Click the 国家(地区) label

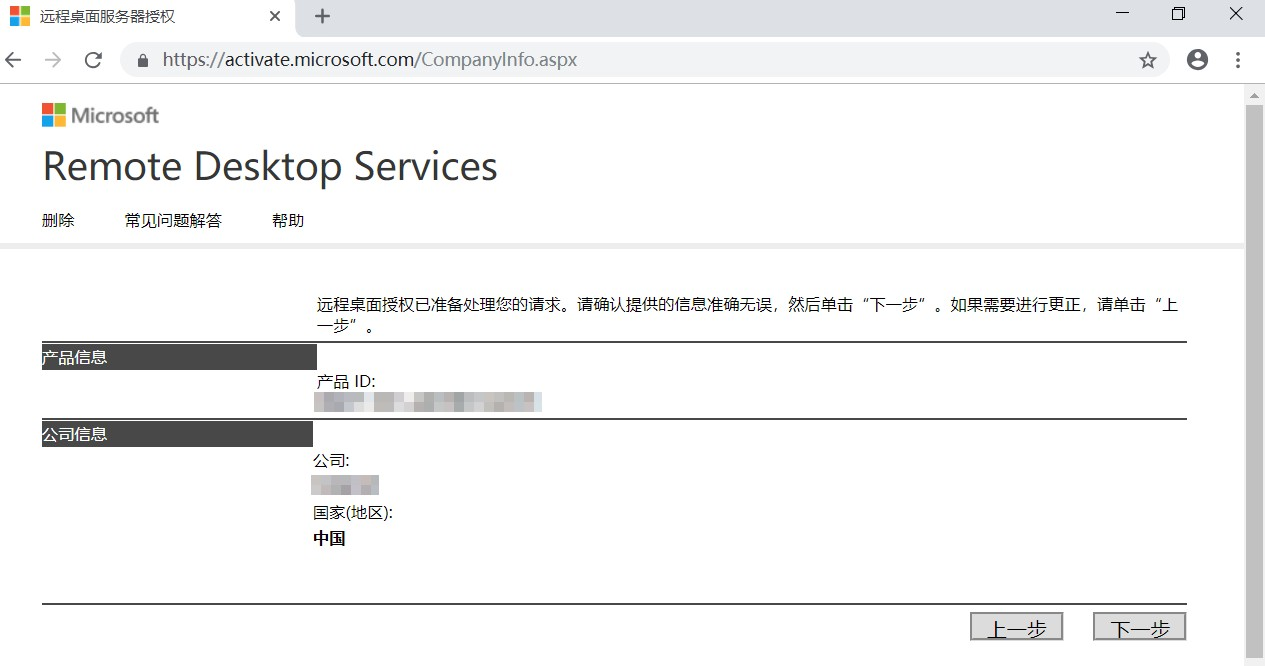(x=353, y=513)
